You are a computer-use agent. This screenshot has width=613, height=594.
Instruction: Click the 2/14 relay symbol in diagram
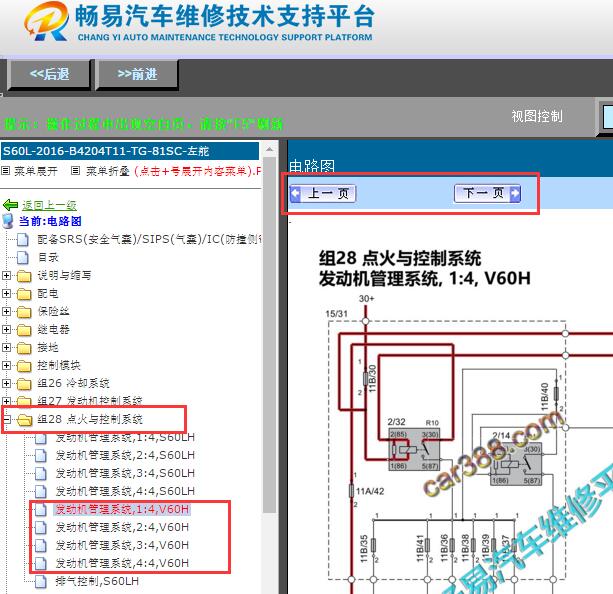(x=516, y=464)
